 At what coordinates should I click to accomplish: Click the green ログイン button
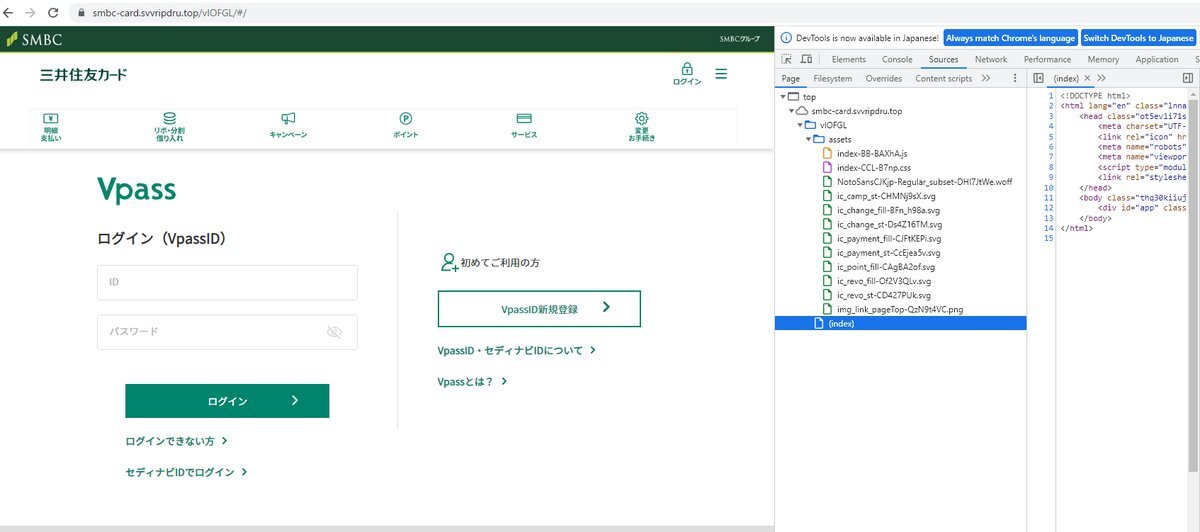point(227,400)
